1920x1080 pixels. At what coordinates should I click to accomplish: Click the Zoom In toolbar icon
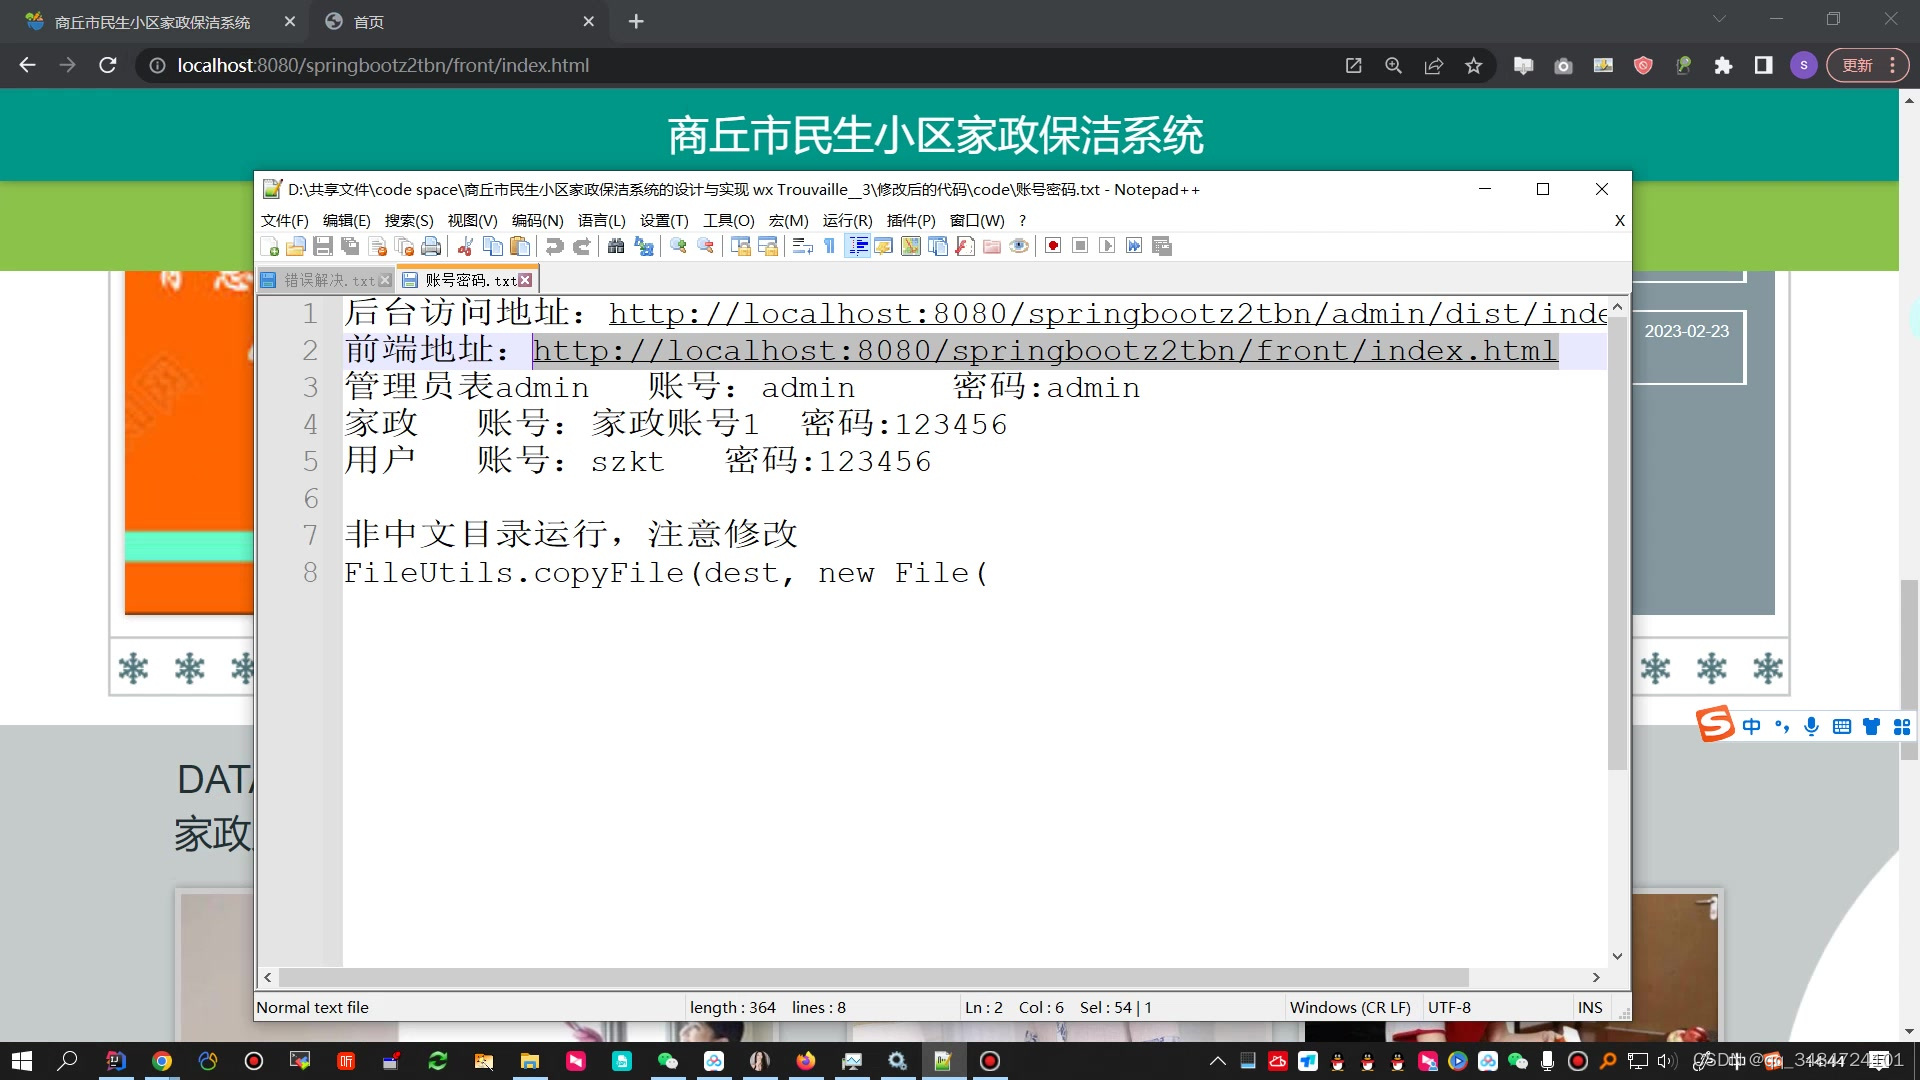point(679,246)
